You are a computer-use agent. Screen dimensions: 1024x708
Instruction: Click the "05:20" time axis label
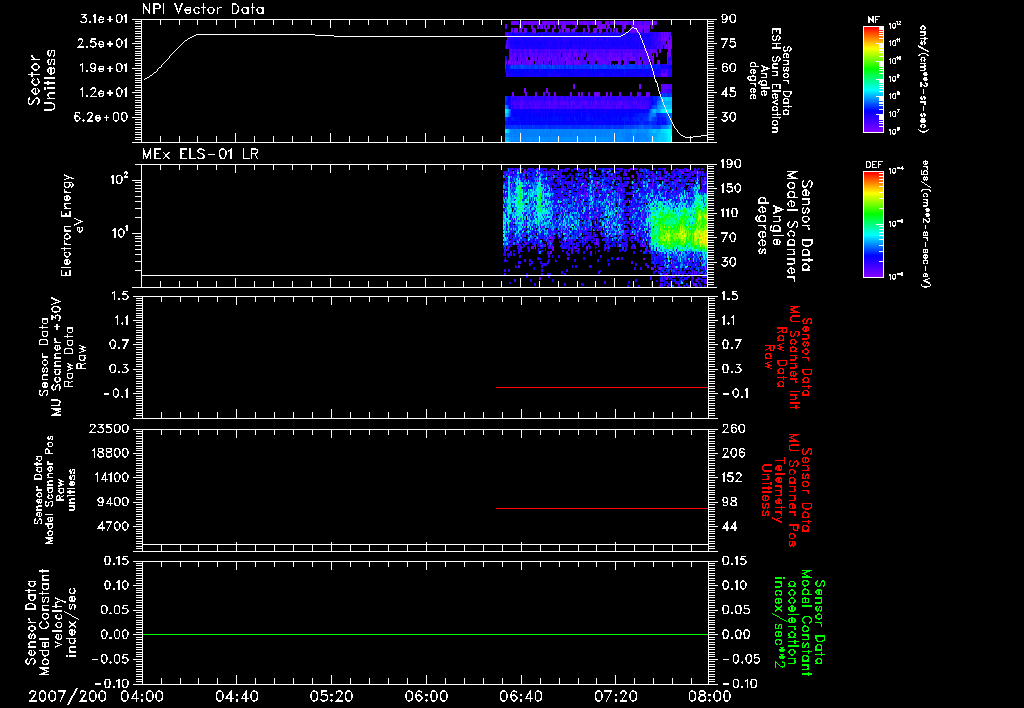pyautogui.click(x=332, y=696)
